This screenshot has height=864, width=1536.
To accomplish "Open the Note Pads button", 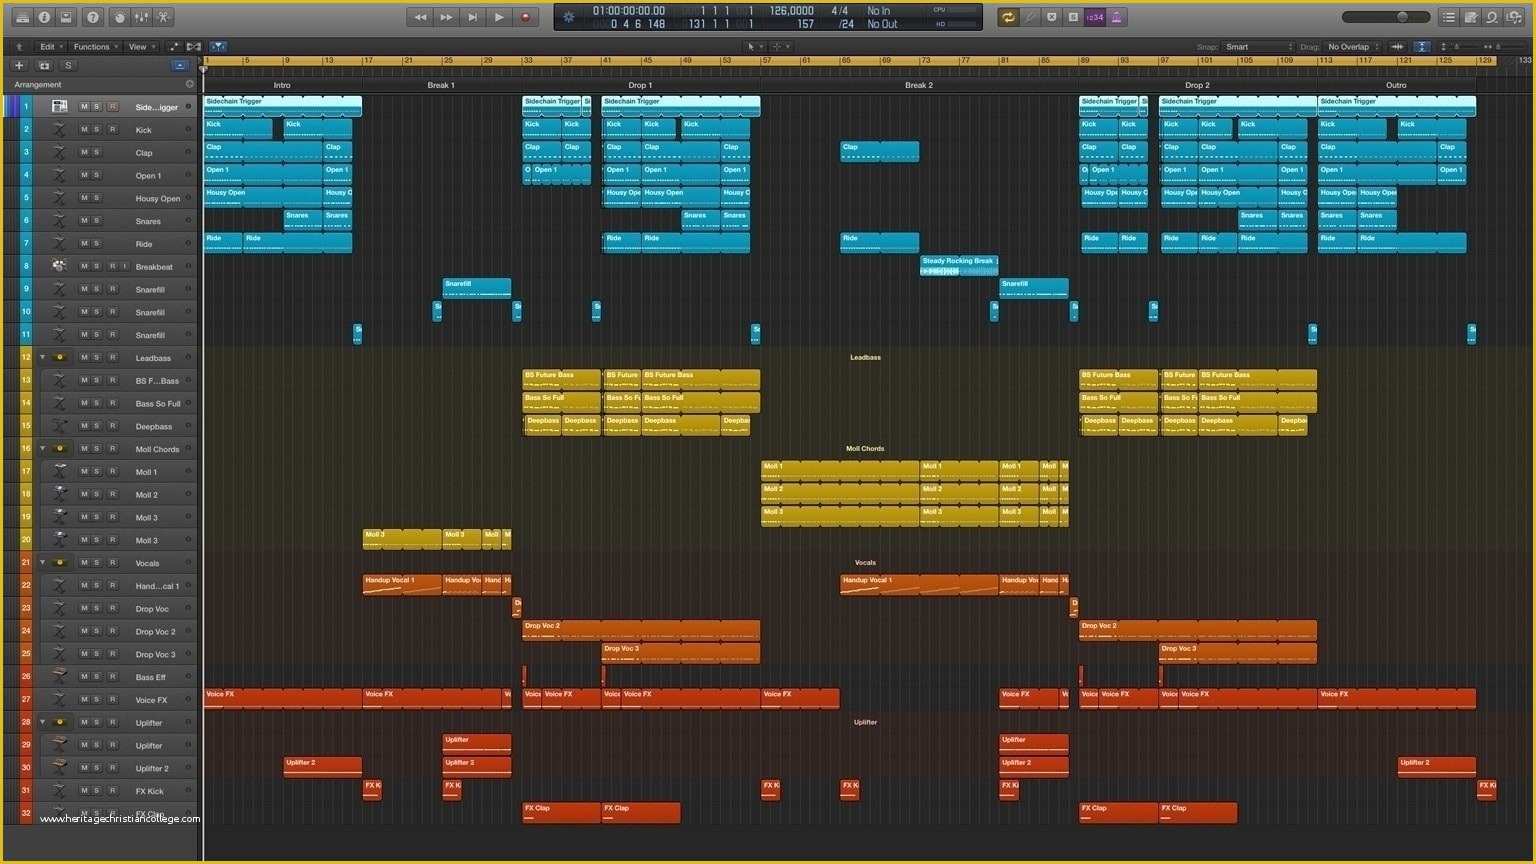I will tap(1471, 17).
